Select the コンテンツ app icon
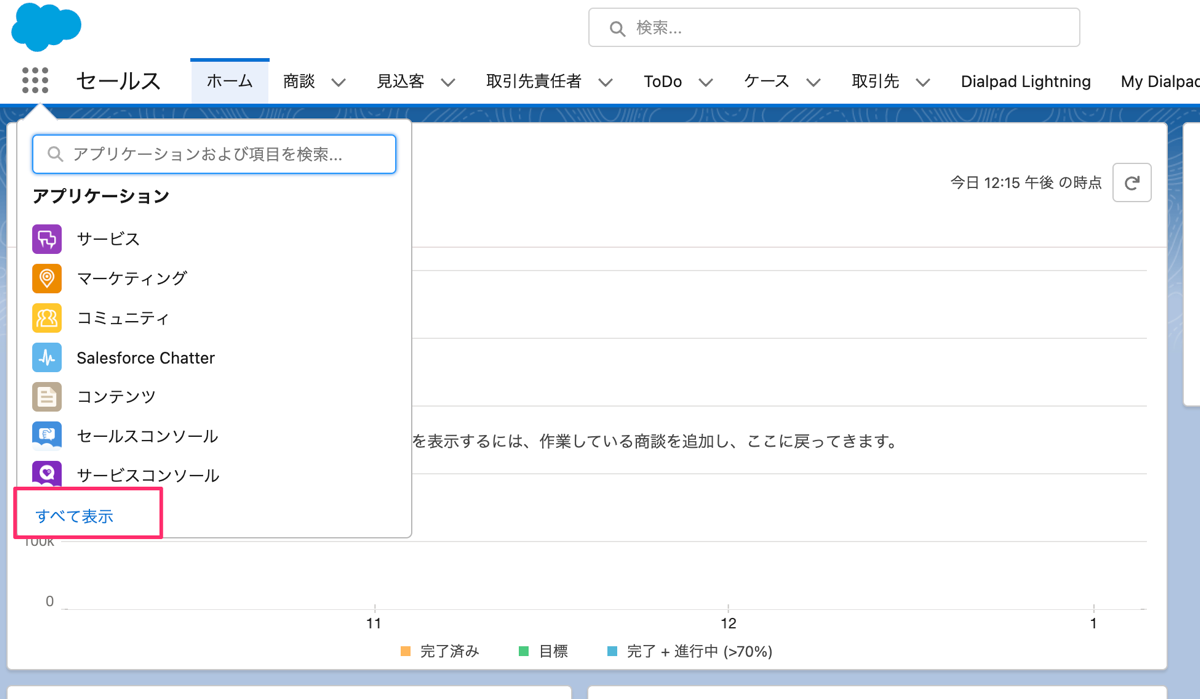Viewport: 1200px width, 699px height. tap(47, 397)
